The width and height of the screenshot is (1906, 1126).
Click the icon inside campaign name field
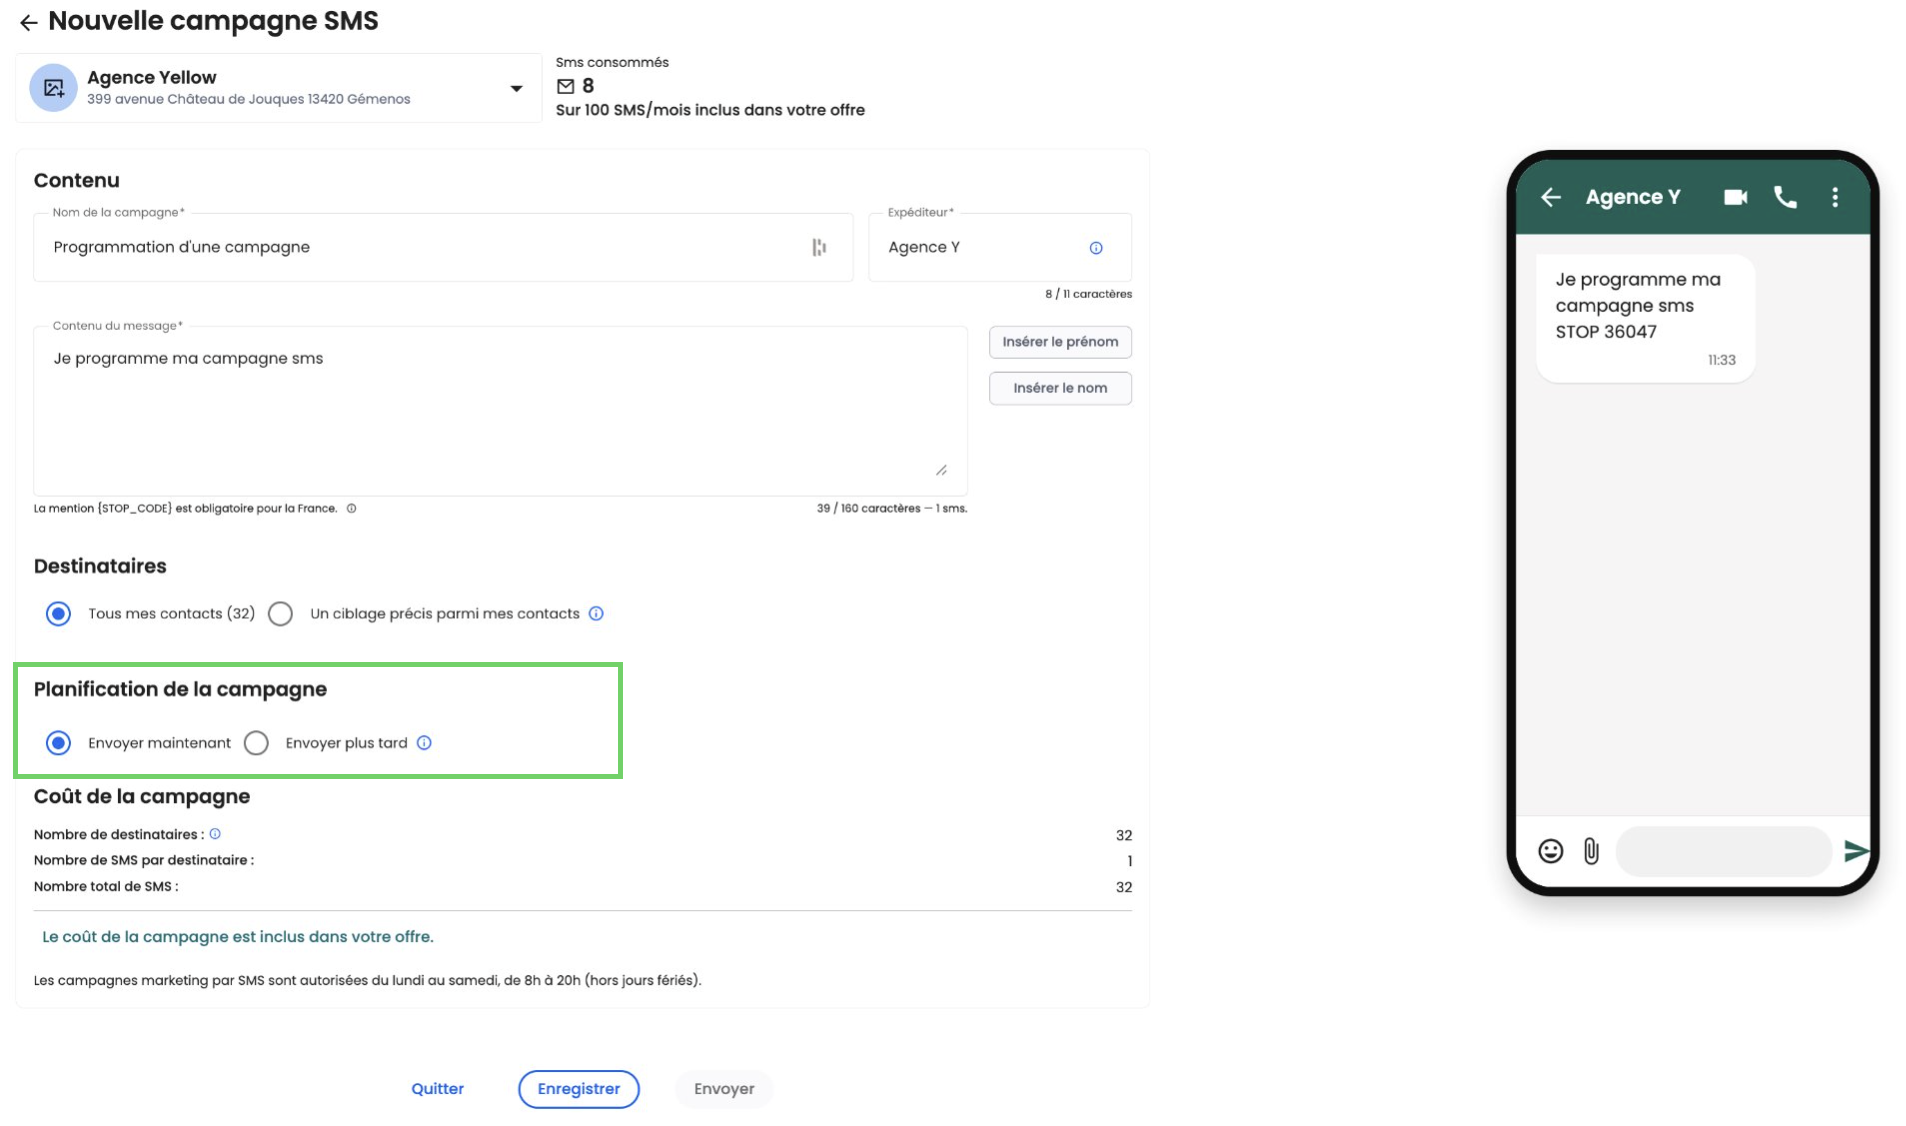tap(818, 248)
